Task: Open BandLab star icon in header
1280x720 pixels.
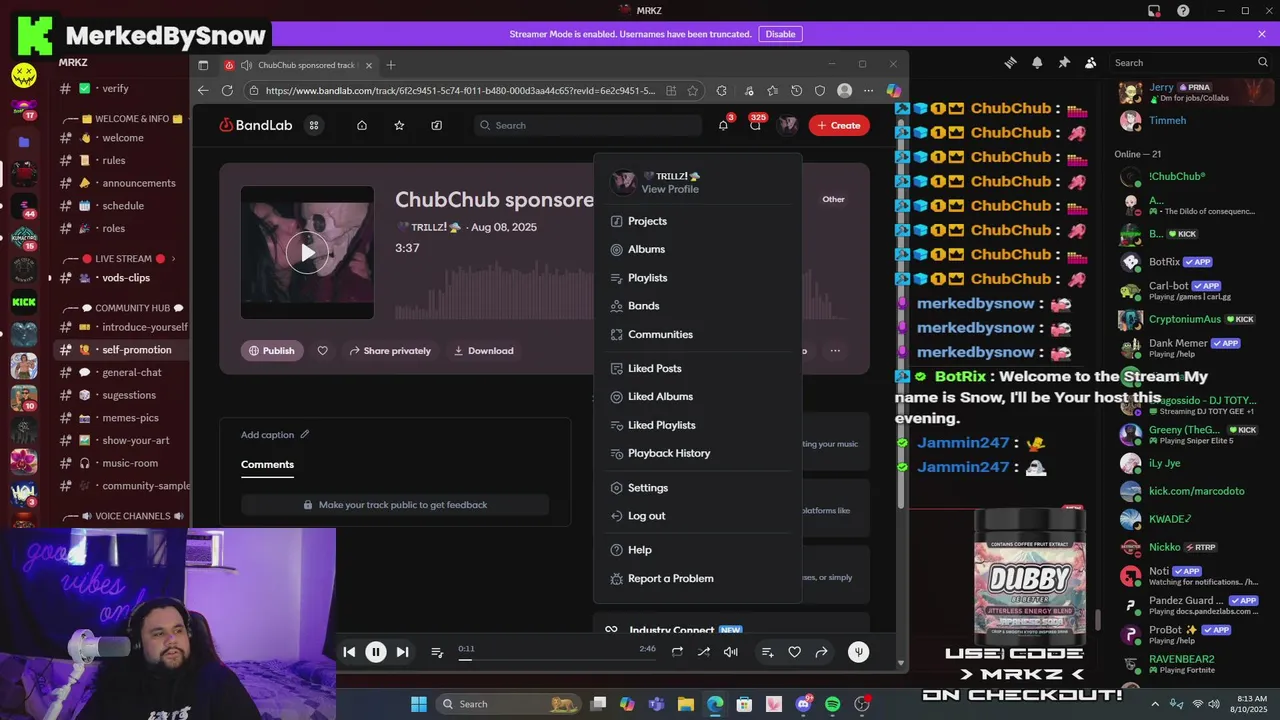Action: tap(399, 125)
